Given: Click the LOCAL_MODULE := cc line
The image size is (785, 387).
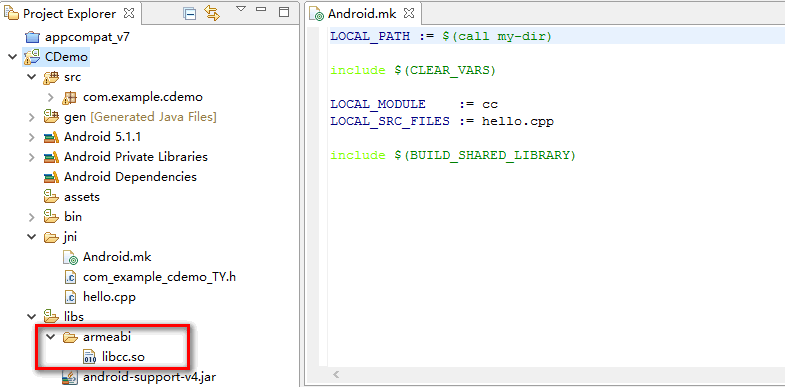Looking at the screenshot, I should [x=414, y=105].
